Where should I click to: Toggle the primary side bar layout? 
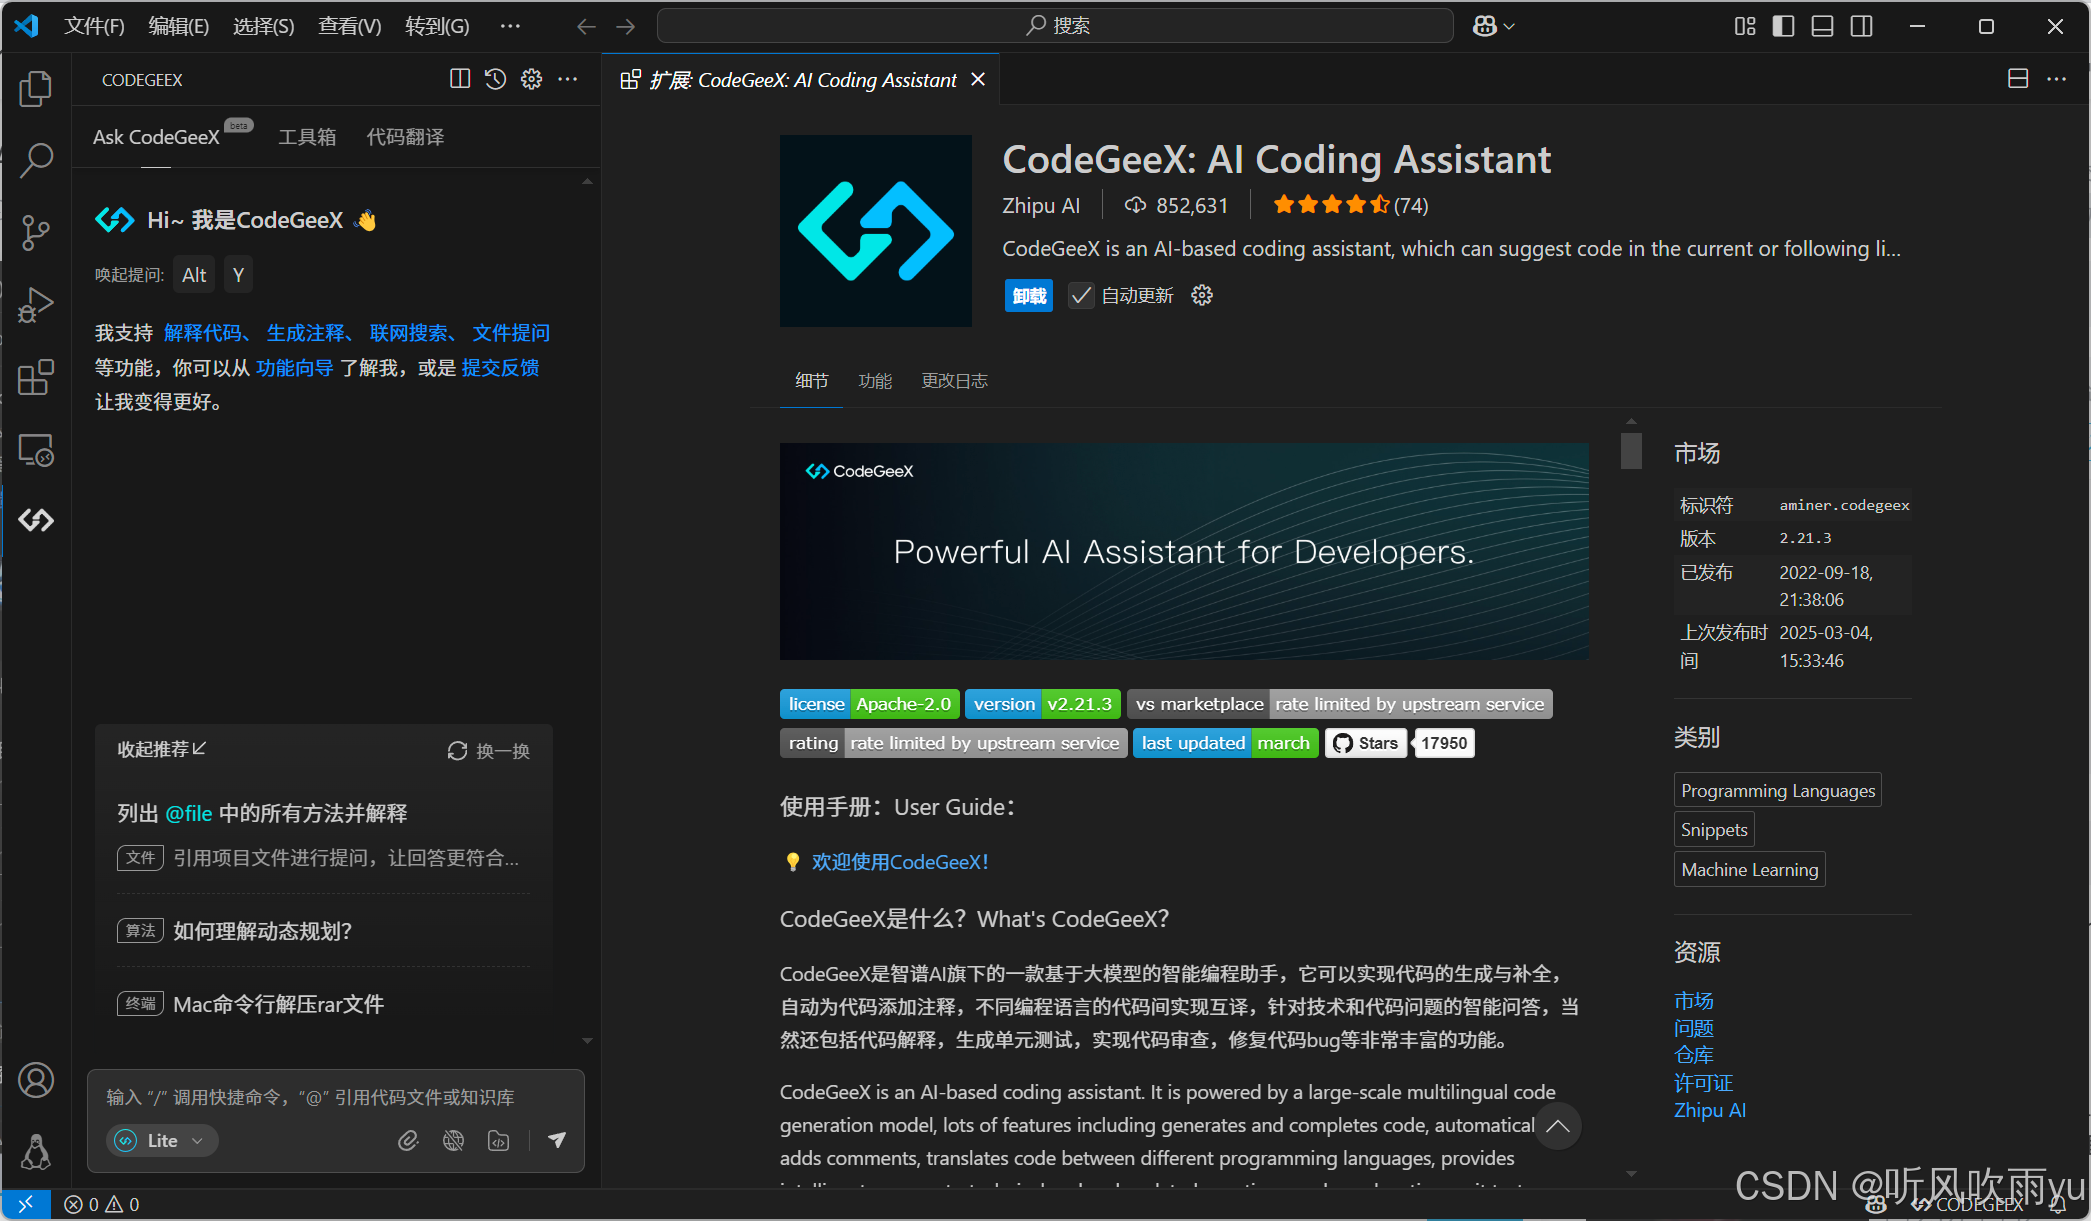click(x=1783, y=26)
